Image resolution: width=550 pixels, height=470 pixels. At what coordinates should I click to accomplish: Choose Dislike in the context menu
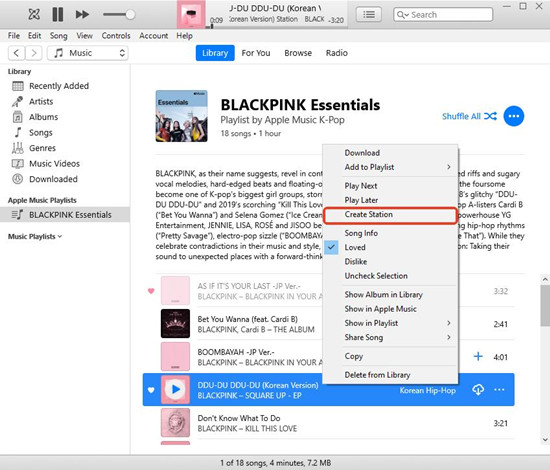tap(390, 262)
